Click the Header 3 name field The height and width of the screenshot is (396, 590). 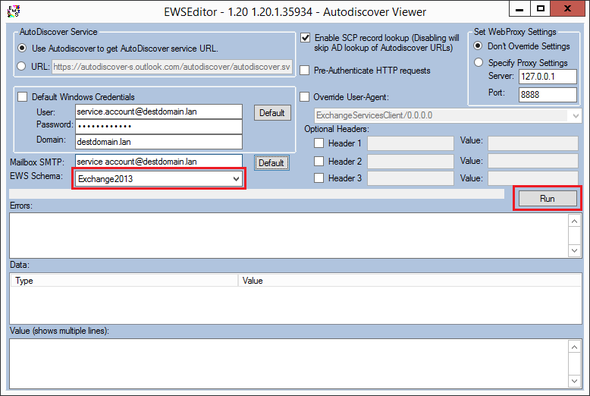[411, 178]
